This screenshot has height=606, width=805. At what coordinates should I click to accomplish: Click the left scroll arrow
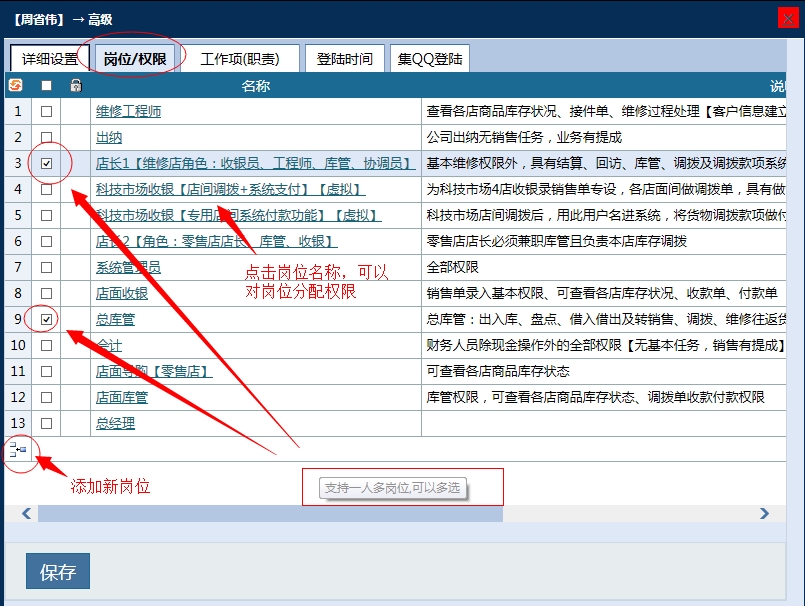27,514
